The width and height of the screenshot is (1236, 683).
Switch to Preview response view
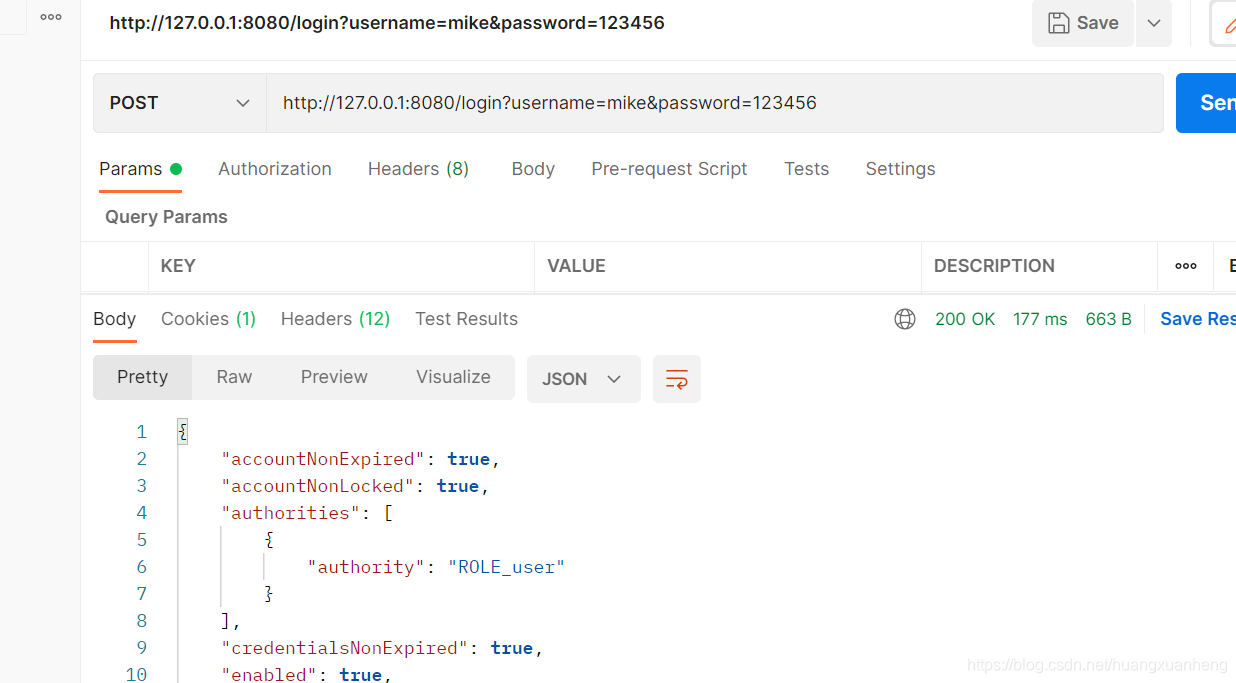(334, 377)
